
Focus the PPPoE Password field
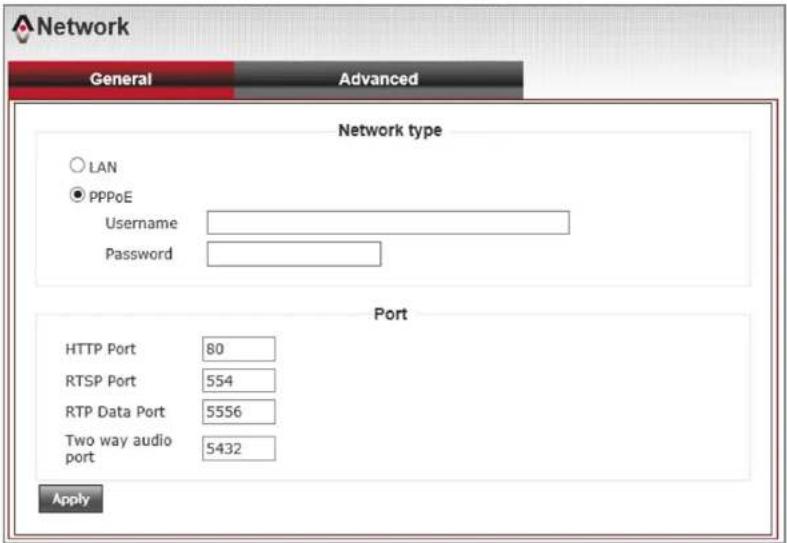(x=294, y=254)
